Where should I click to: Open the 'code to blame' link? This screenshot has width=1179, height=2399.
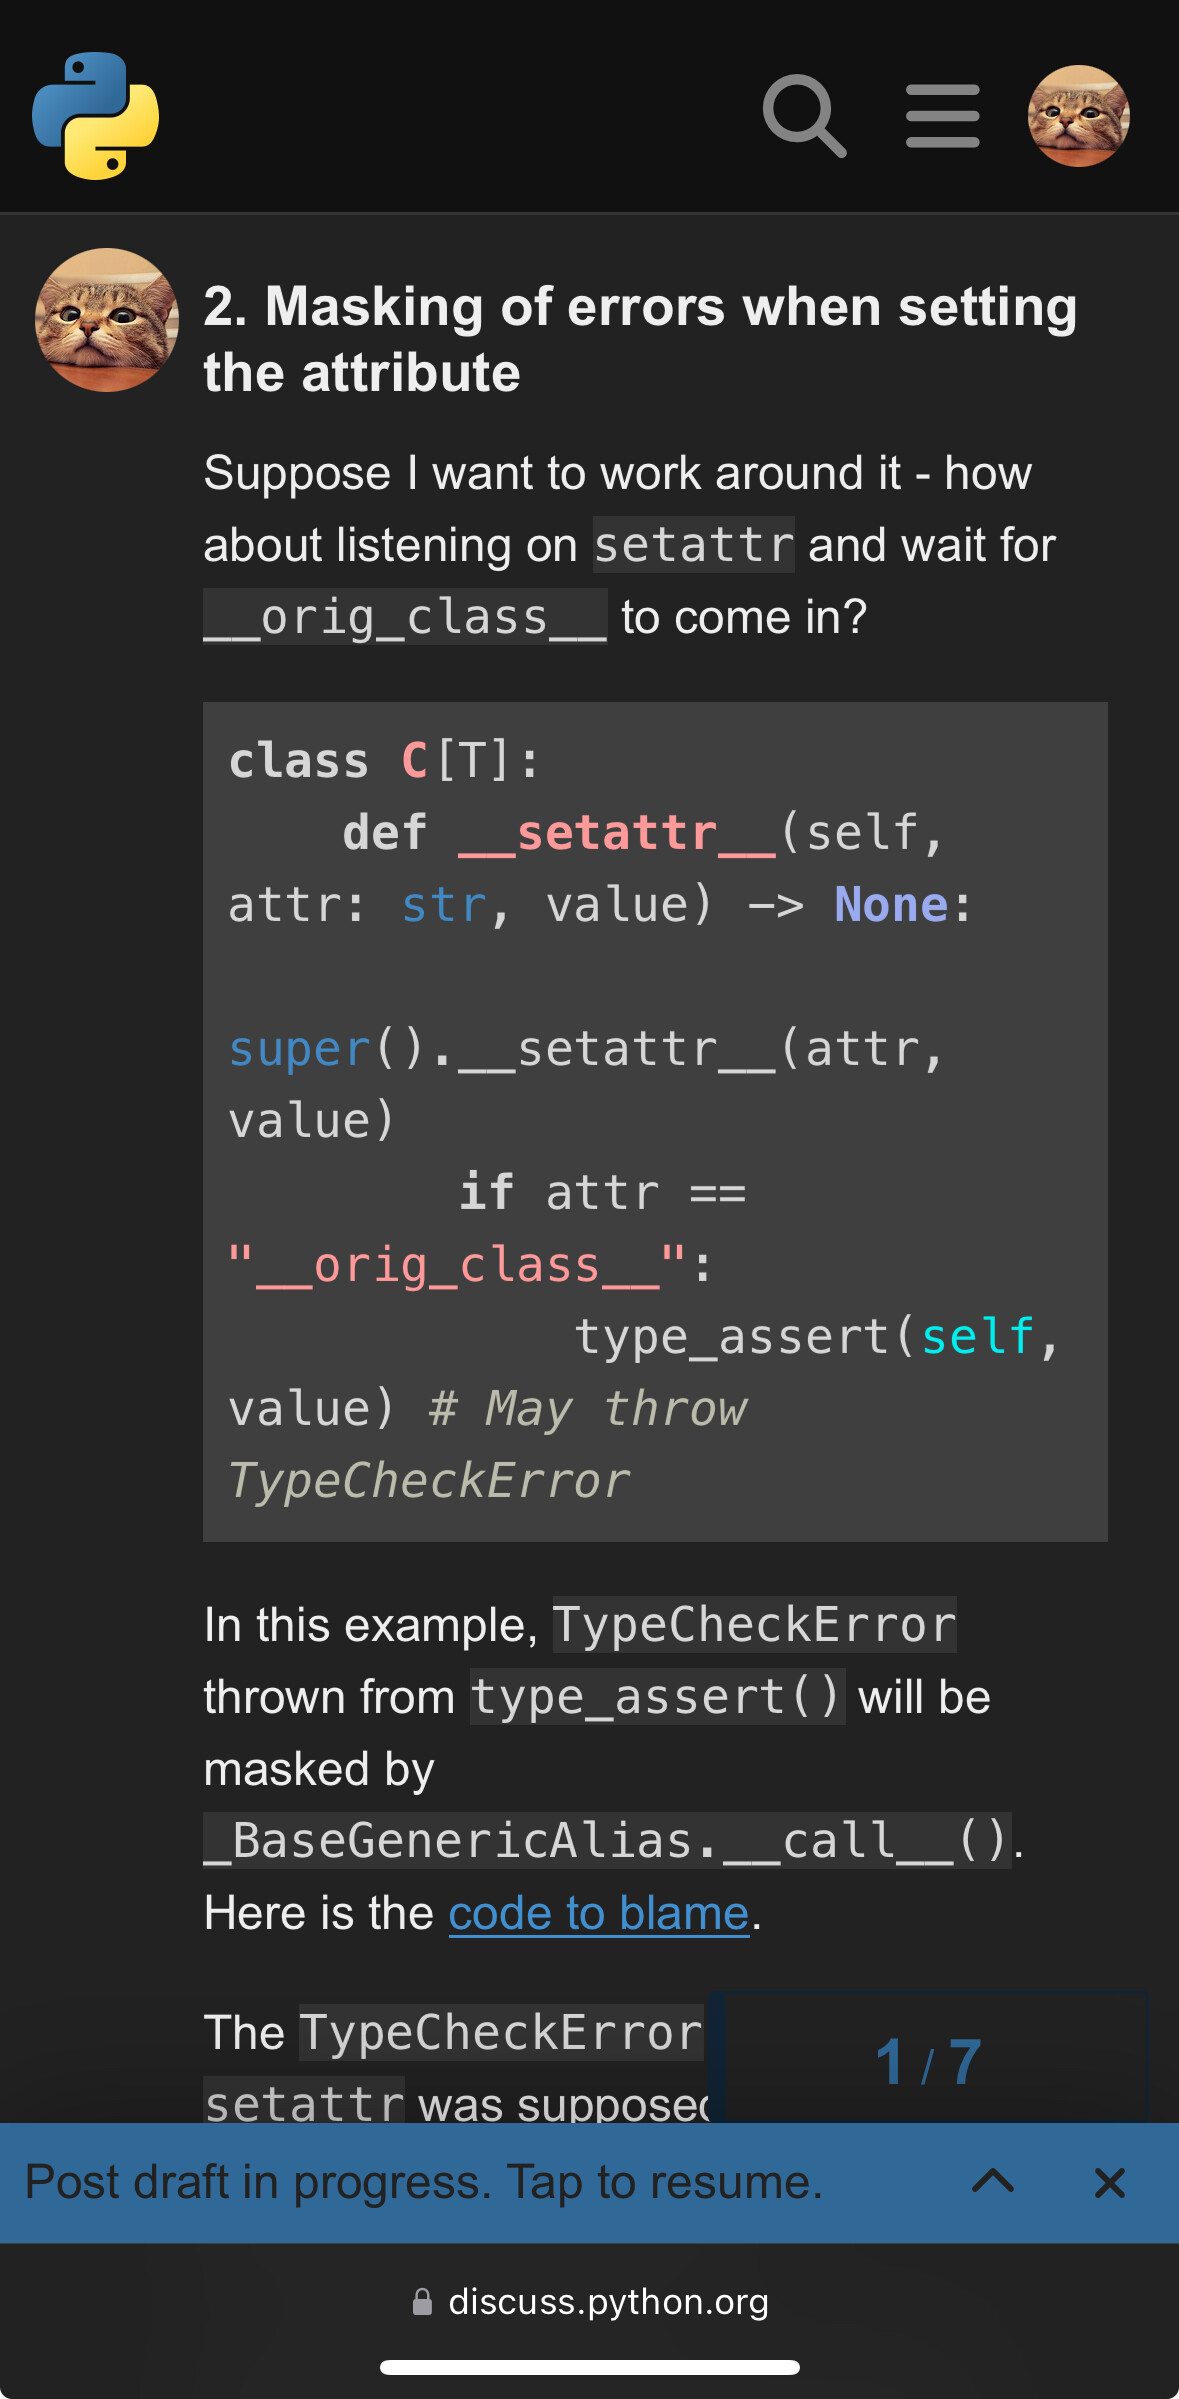click(x=598, y=1913)
